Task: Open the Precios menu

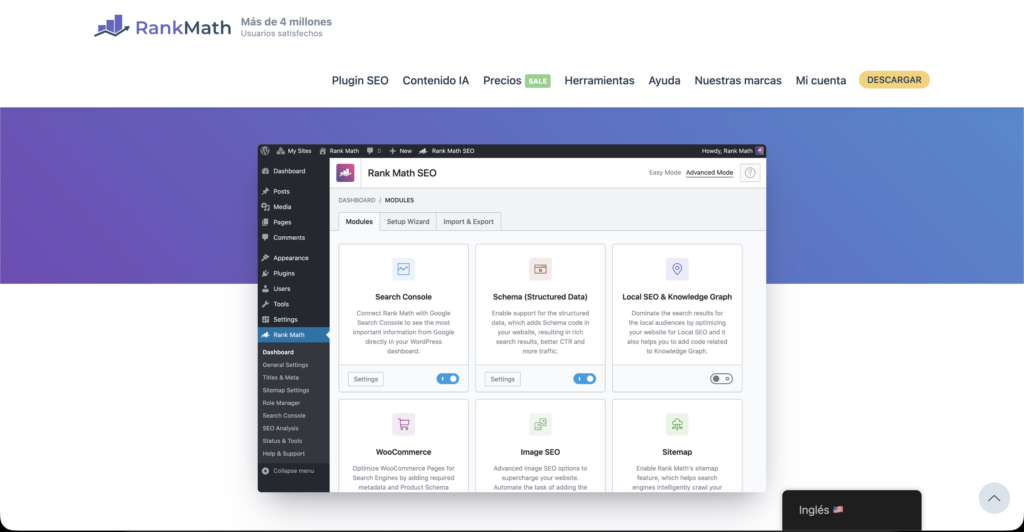Action: [502, 80]
